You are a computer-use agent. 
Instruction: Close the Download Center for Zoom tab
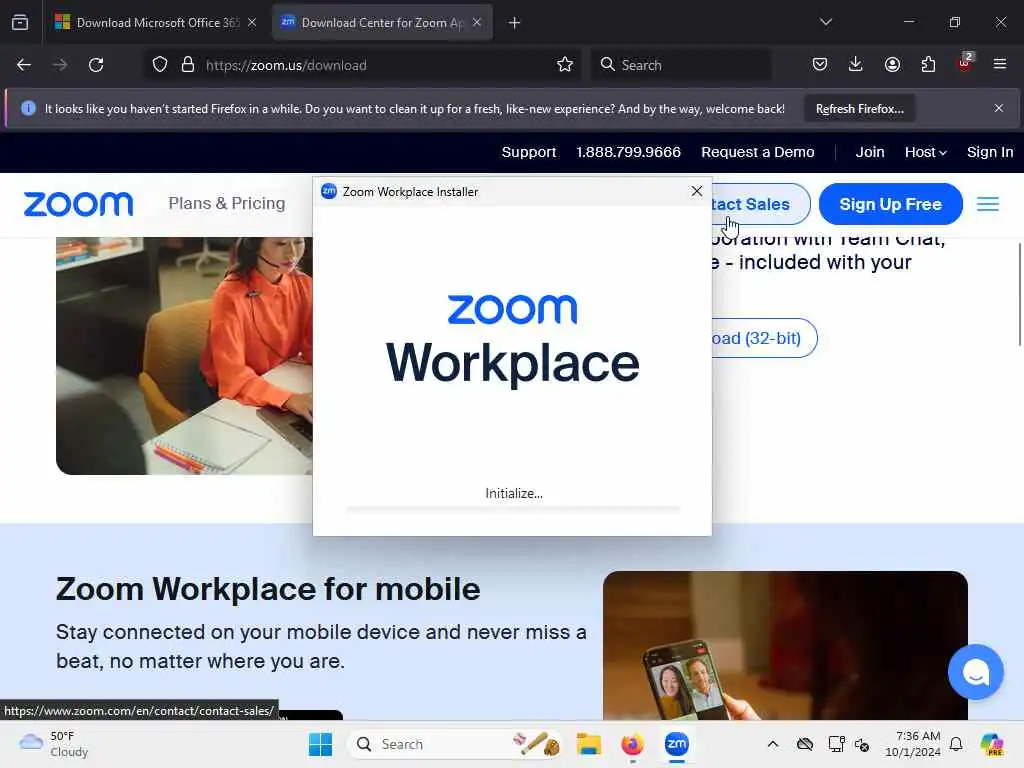tap(477, 22)
